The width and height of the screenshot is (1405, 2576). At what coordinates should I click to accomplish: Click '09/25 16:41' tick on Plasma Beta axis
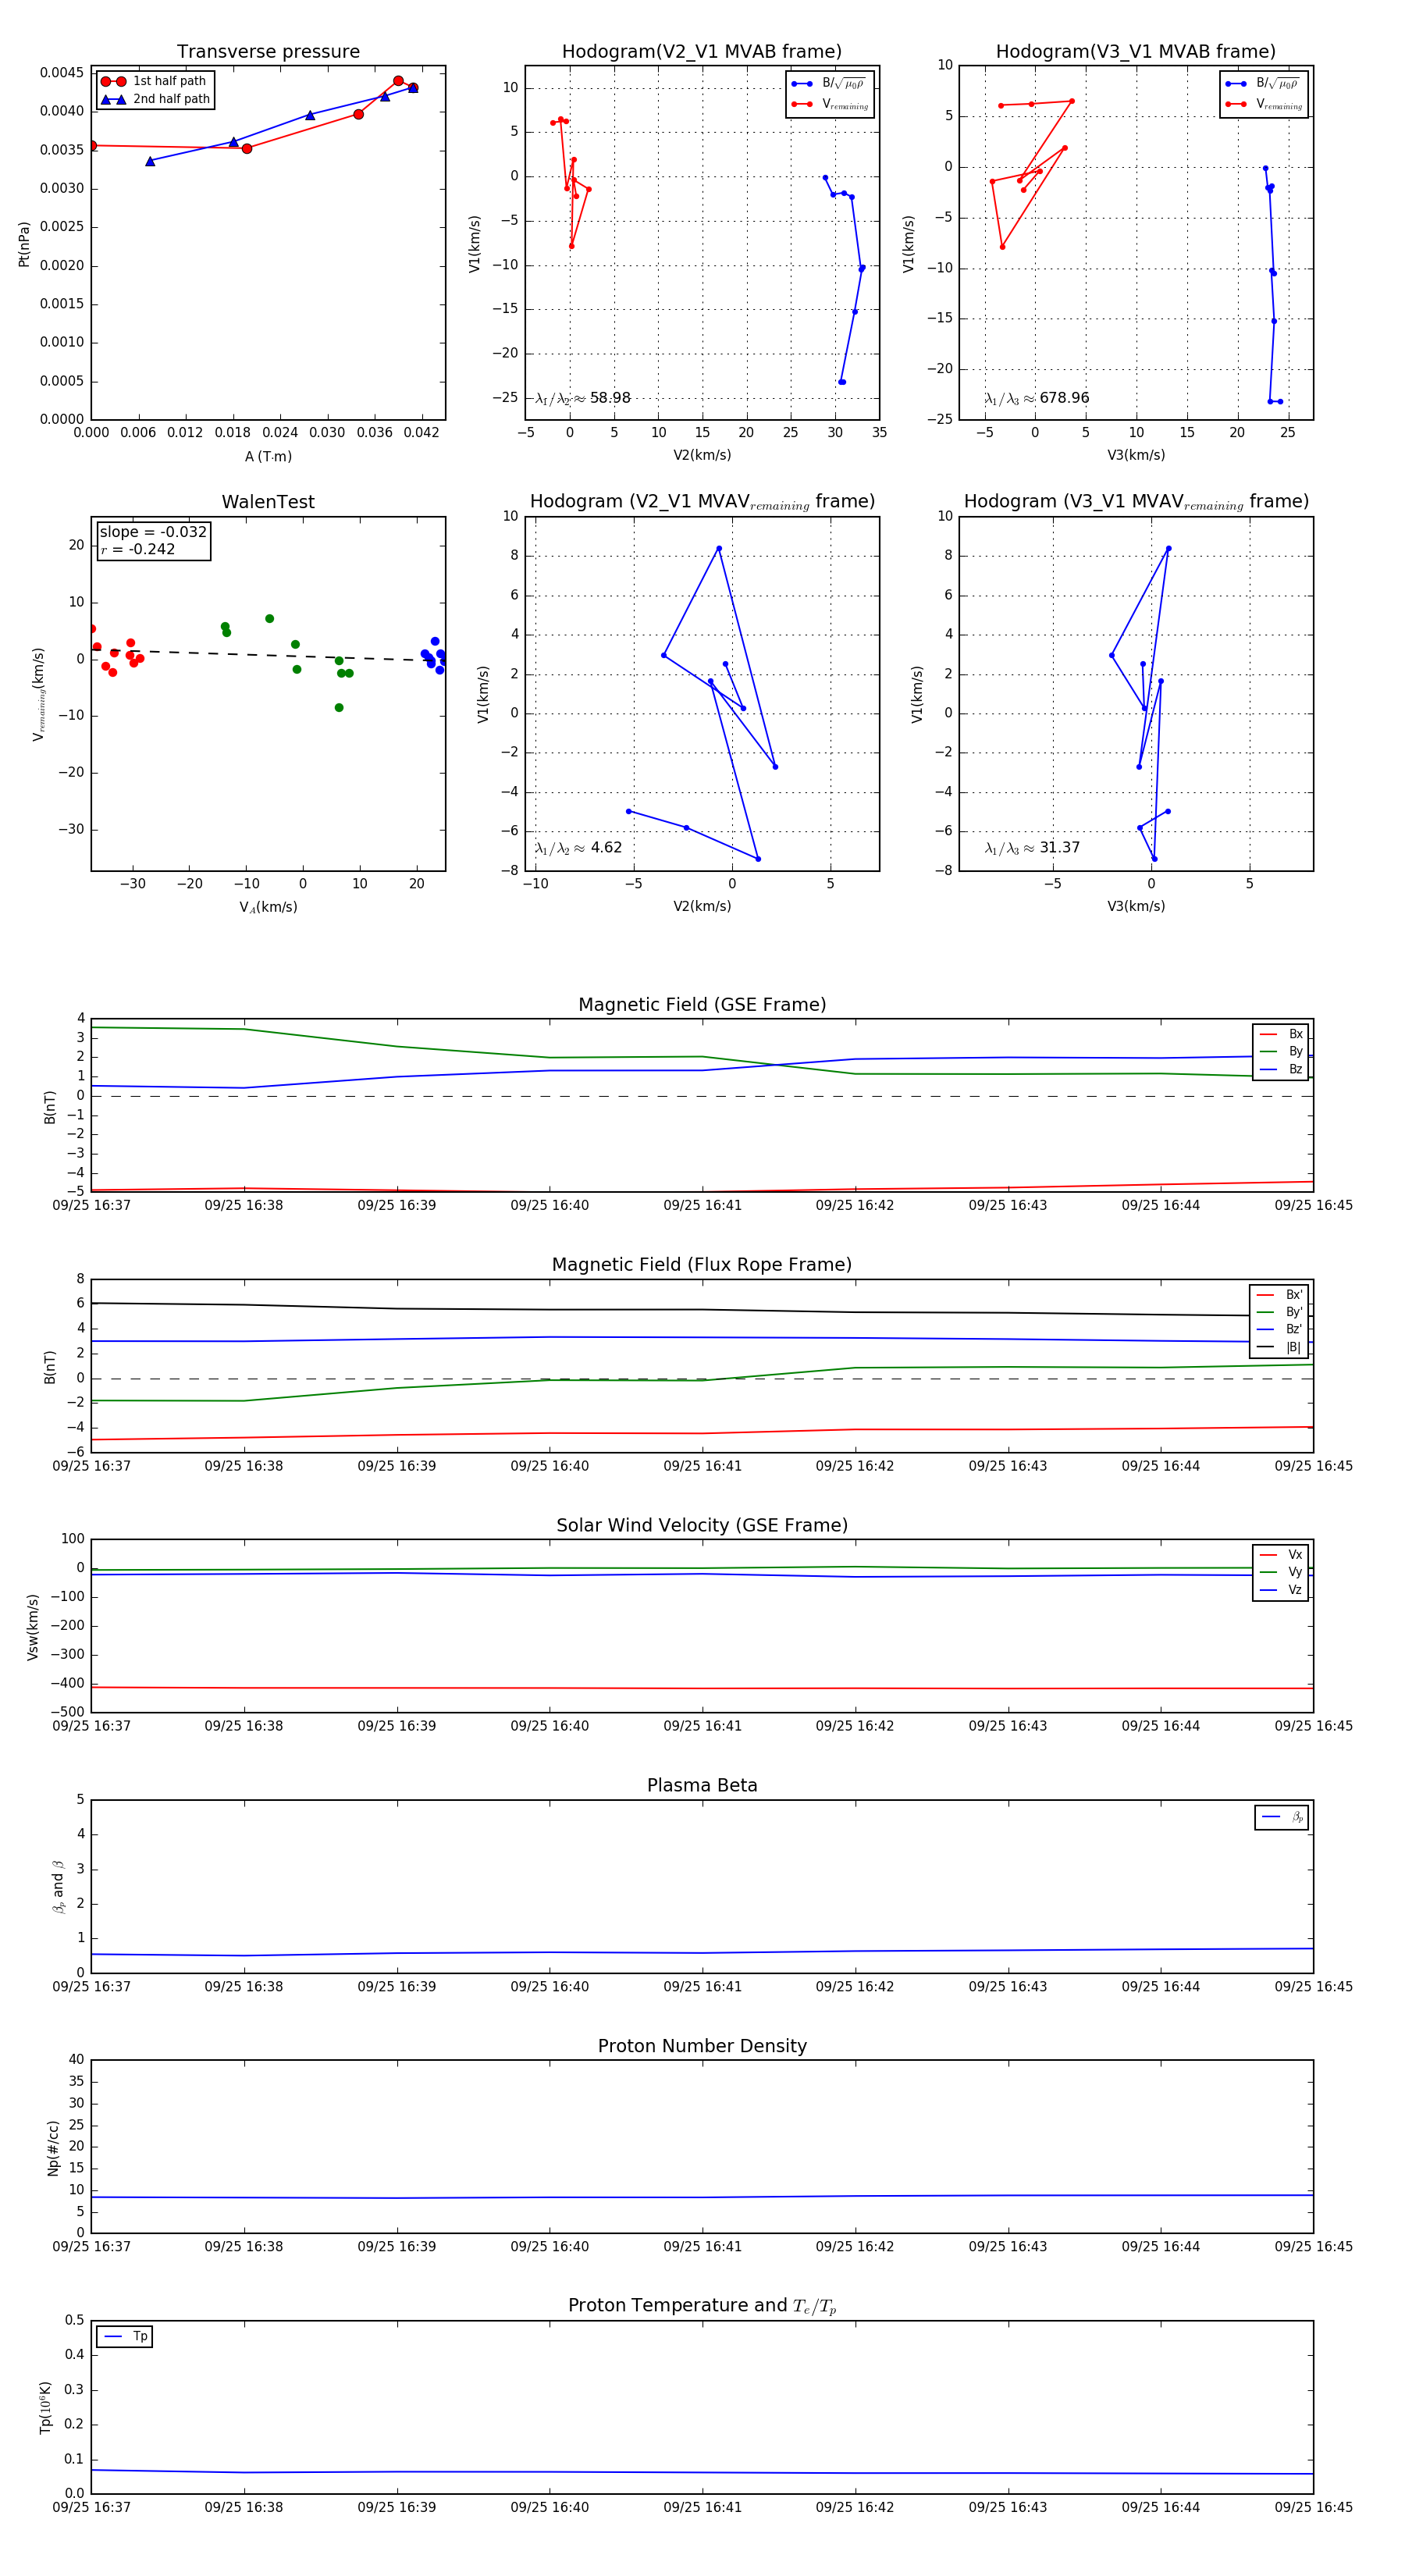pyautogui.click(x=702, y=1987)
